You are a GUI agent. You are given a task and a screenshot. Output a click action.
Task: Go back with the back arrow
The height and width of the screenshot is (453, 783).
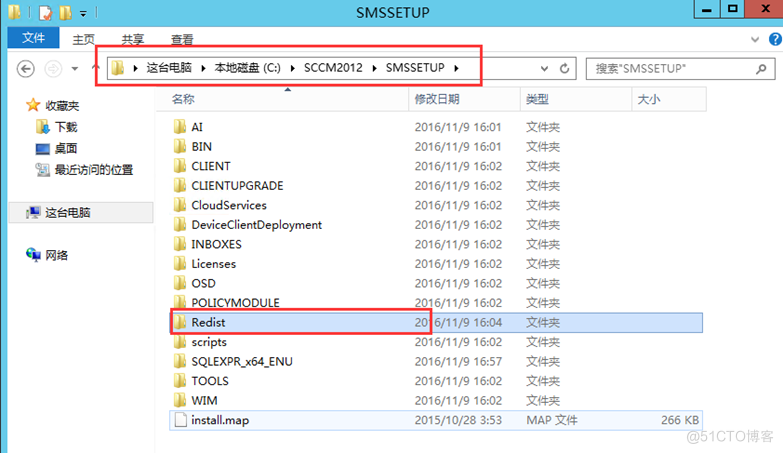25,68
